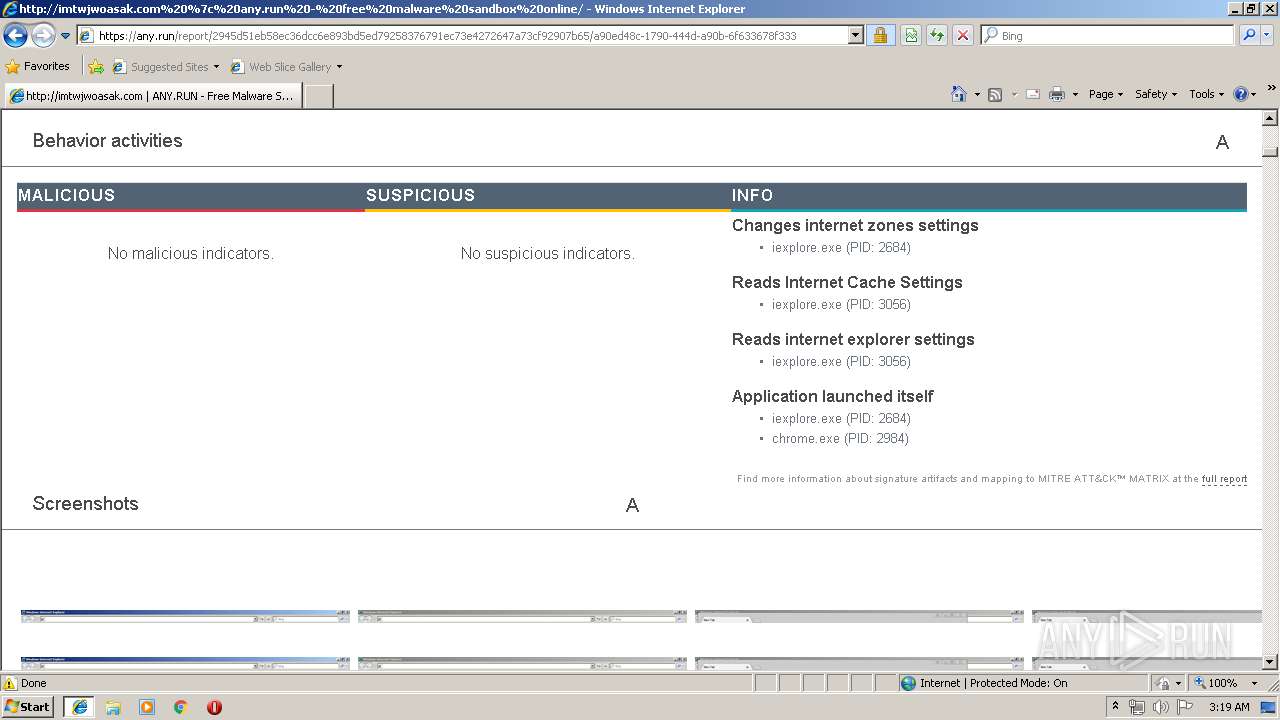Select the ANY.RUN Free Malware Sandbox tab
1280x720 pixels.
[153, 96]
